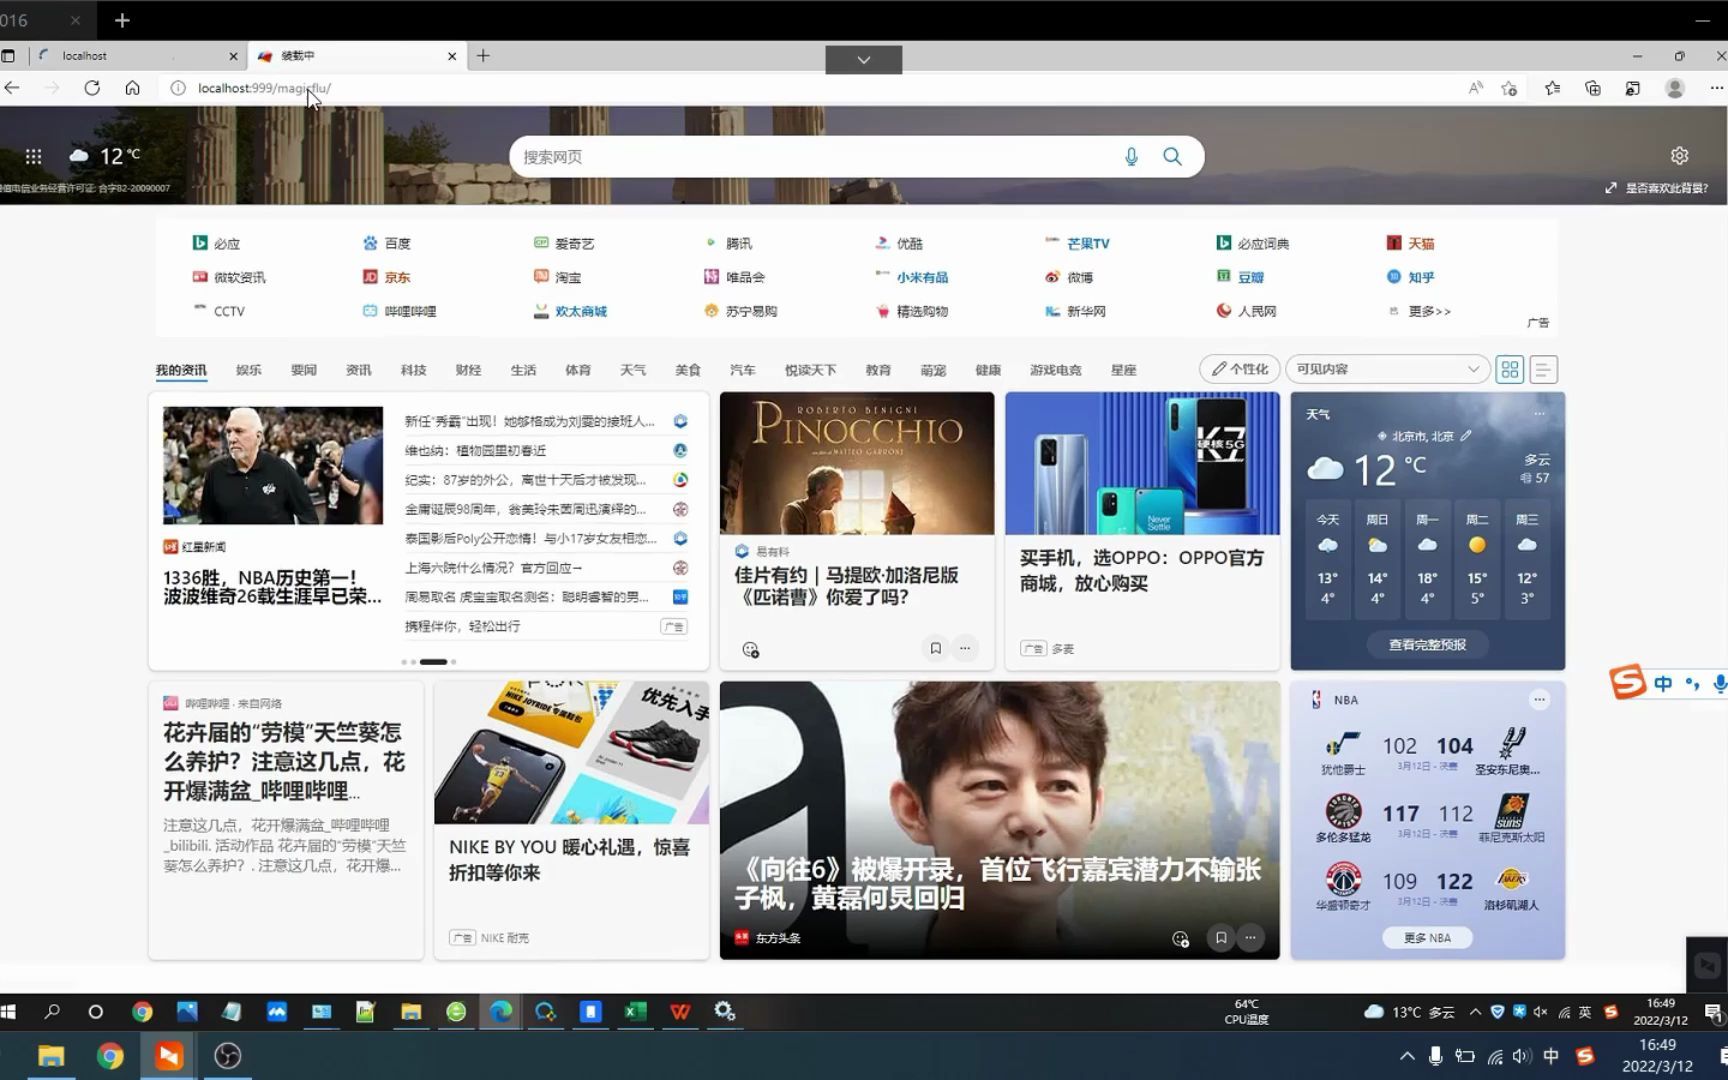Open the browser profile avatar
Viewport: 1728px width, 1080px height.
[x=1675, y=88]
